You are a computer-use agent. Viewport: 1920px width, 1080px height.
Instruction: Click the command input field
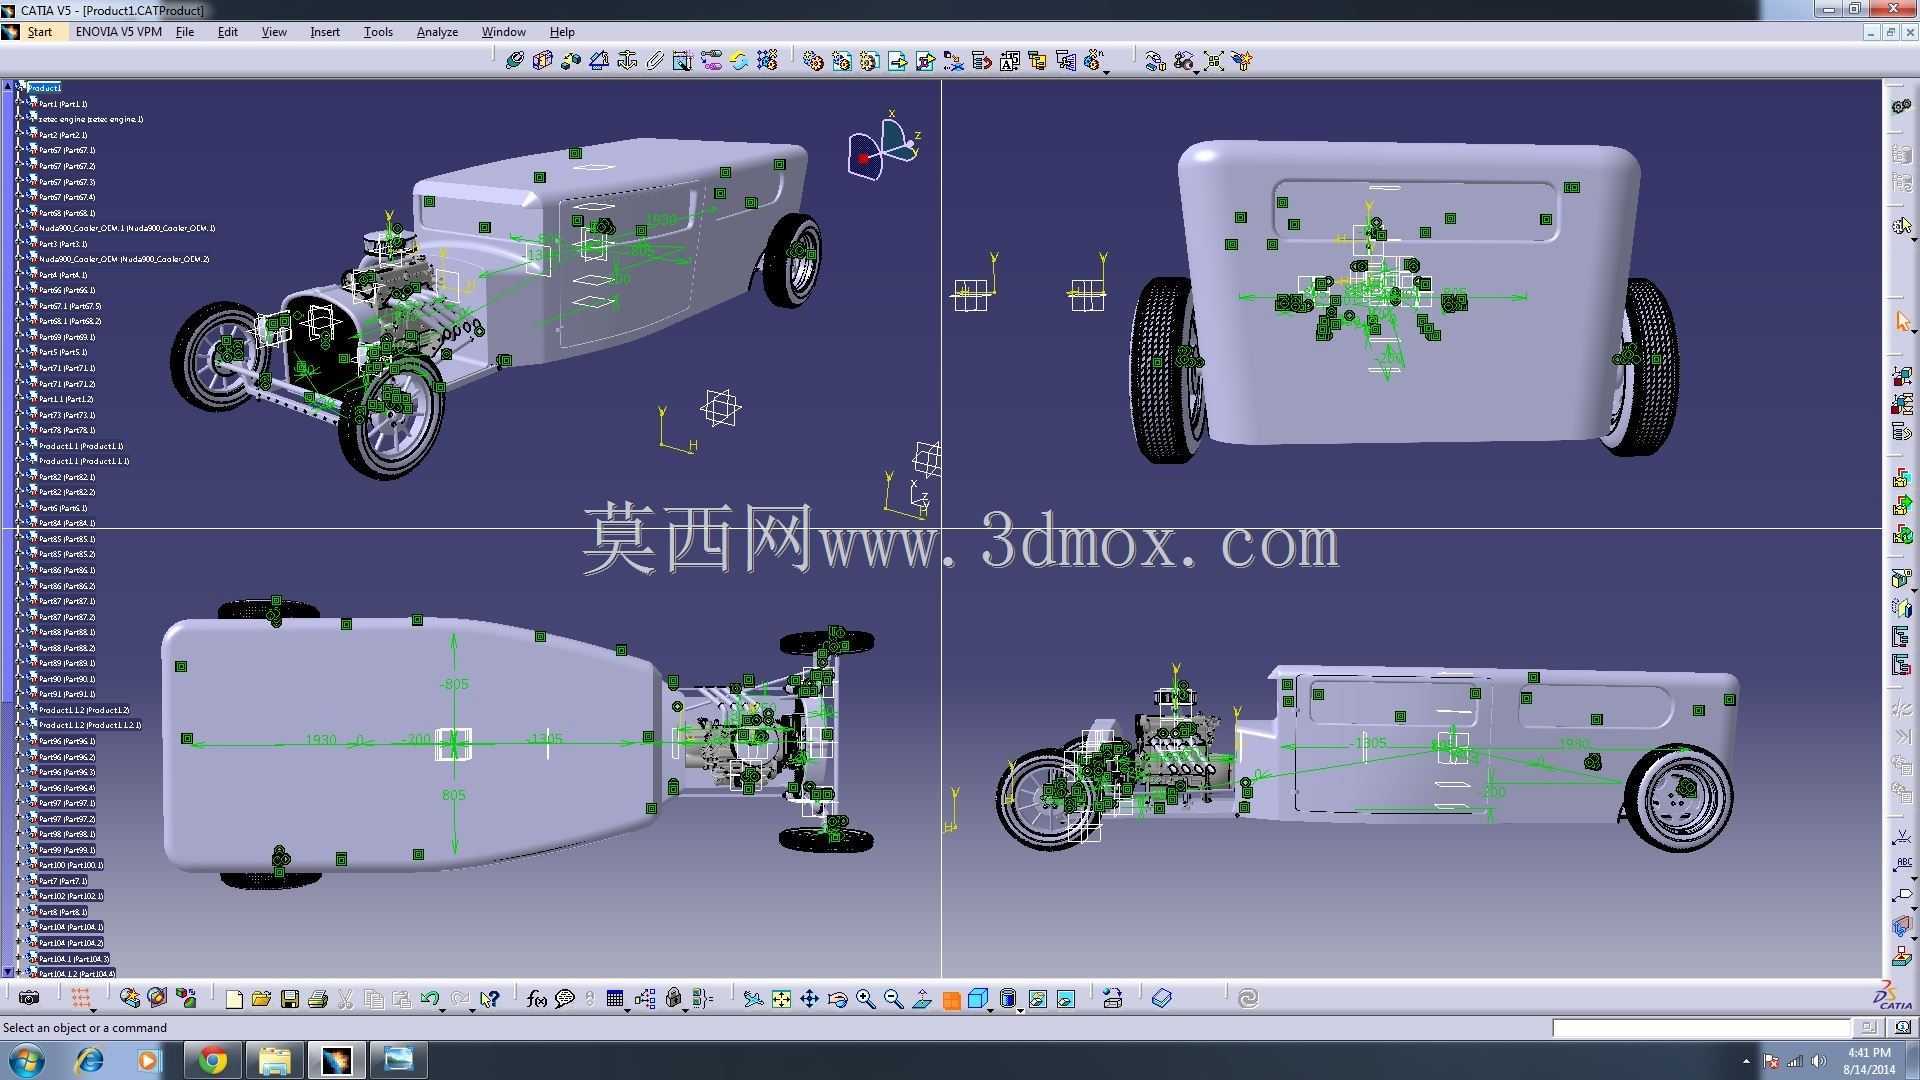[1701, 1027]
